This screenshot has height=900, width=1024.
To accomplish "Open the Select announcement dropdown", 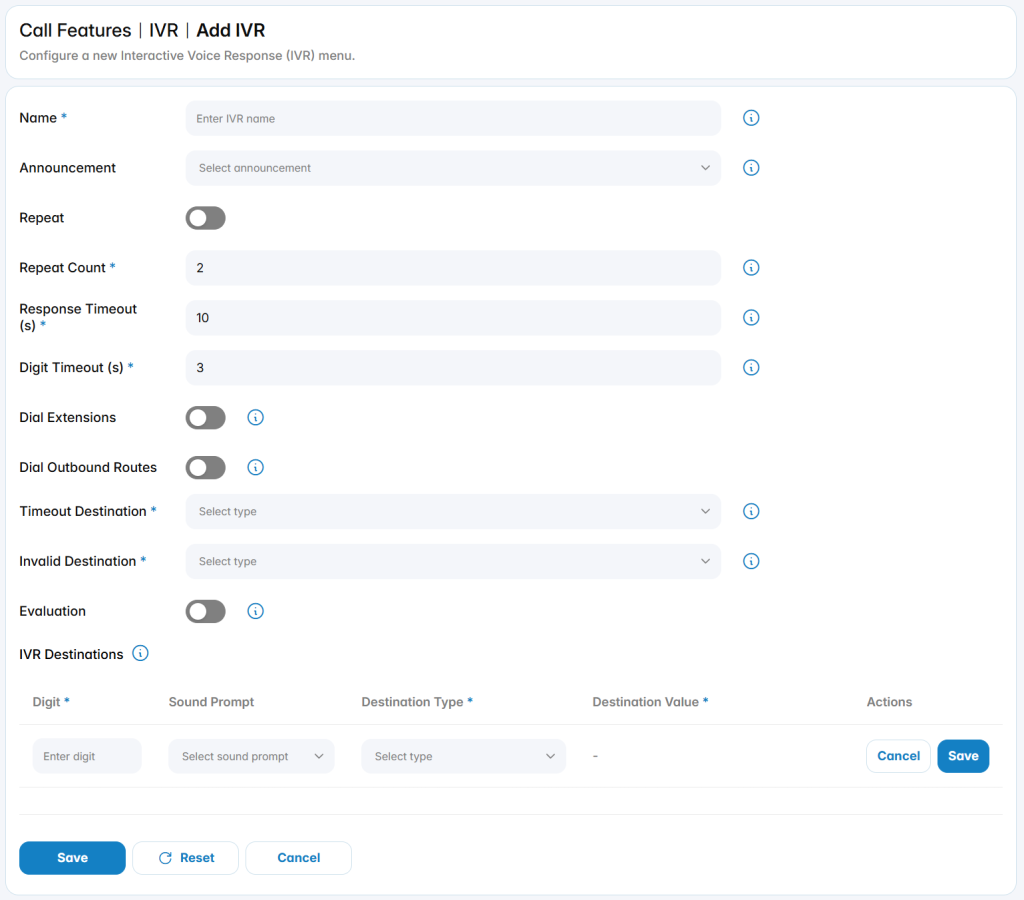I will click(x=453, y=168).
